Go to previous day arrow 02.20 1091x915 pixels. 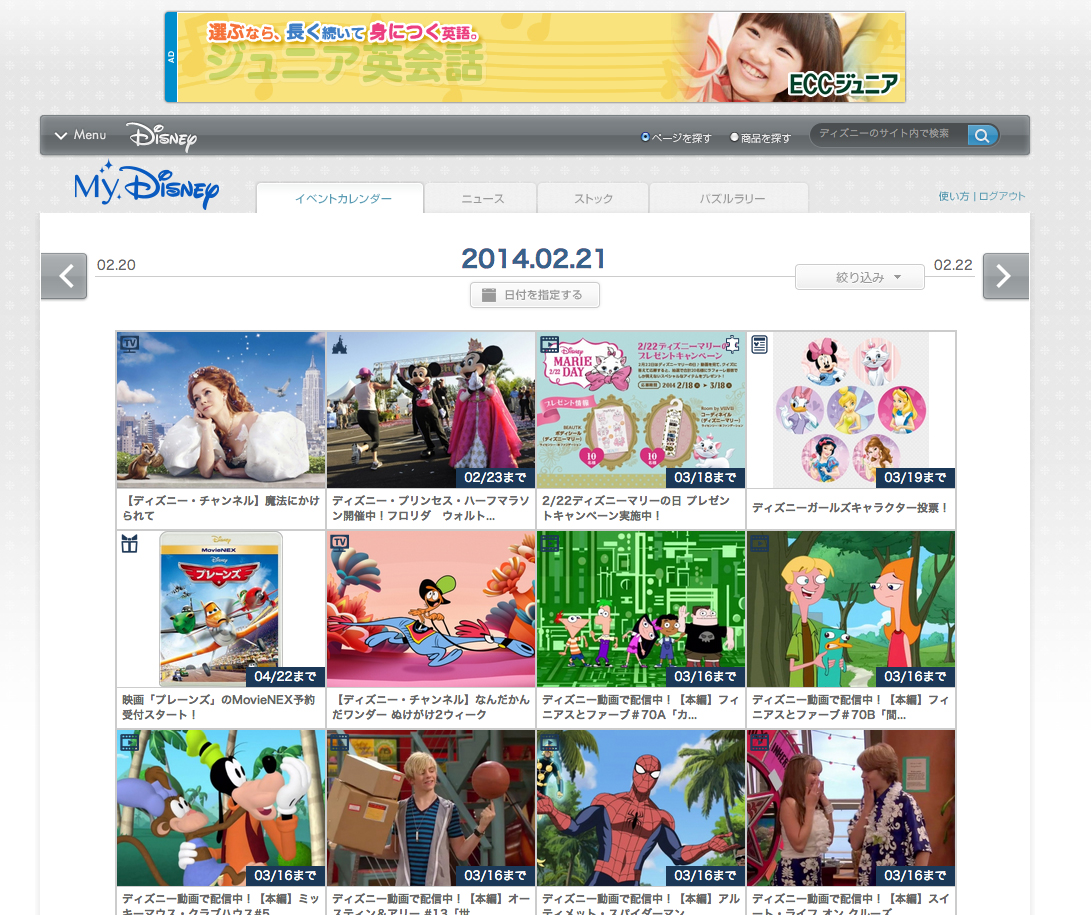point(64,276)
